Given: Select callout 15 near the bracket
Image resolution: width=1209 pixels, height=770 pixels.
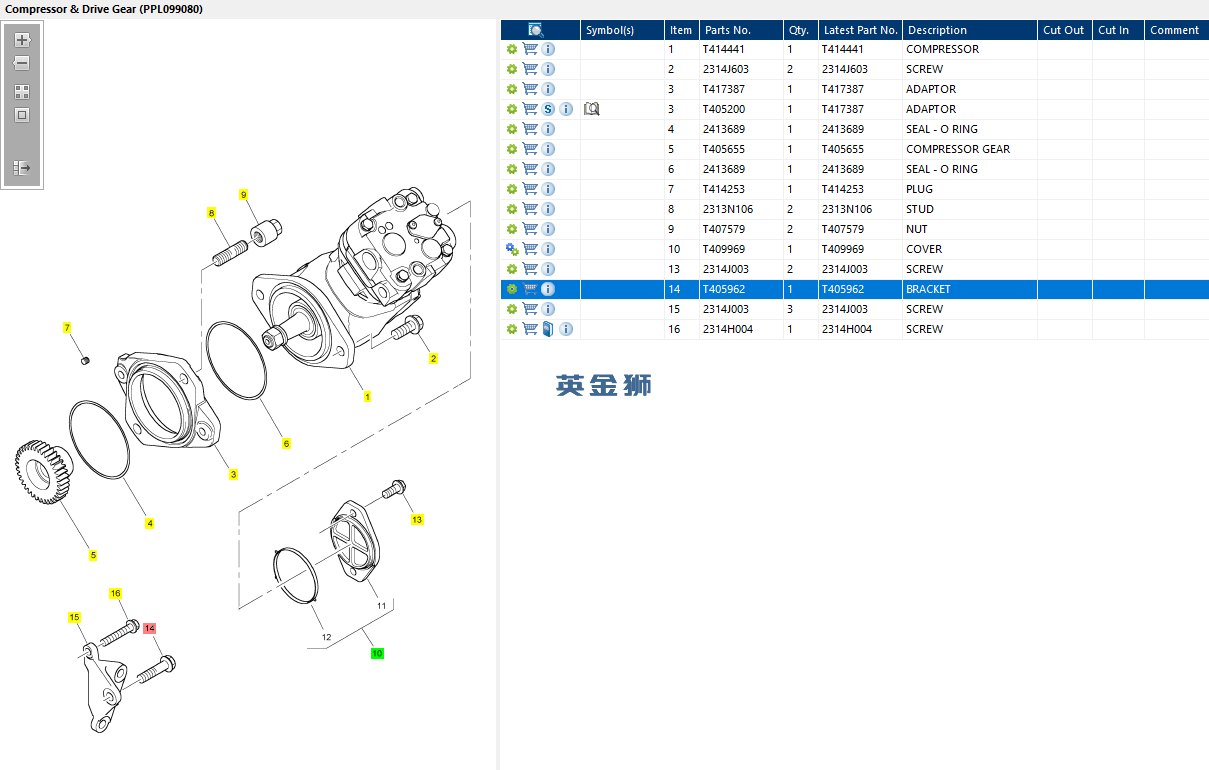Looking at the screenshot, I should 74,617.
